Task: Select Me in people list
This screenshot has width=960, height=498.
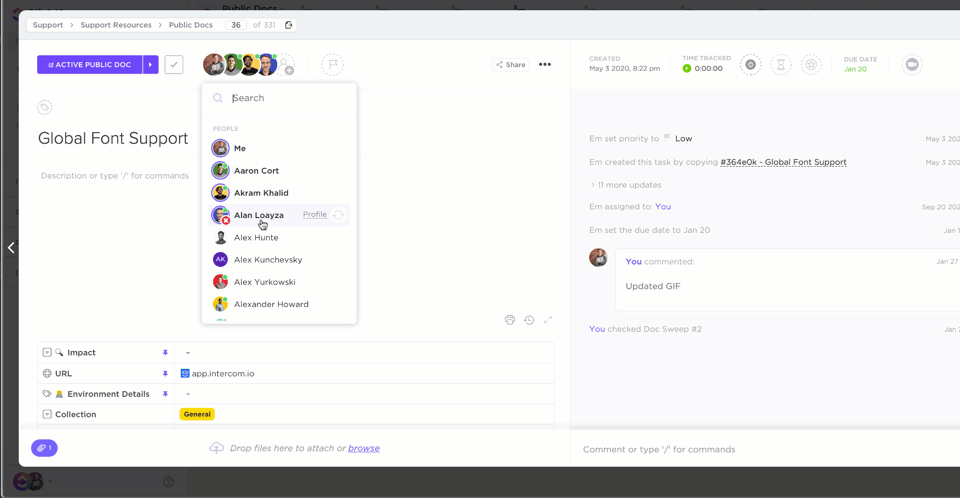Action: [x=279, y=148]
